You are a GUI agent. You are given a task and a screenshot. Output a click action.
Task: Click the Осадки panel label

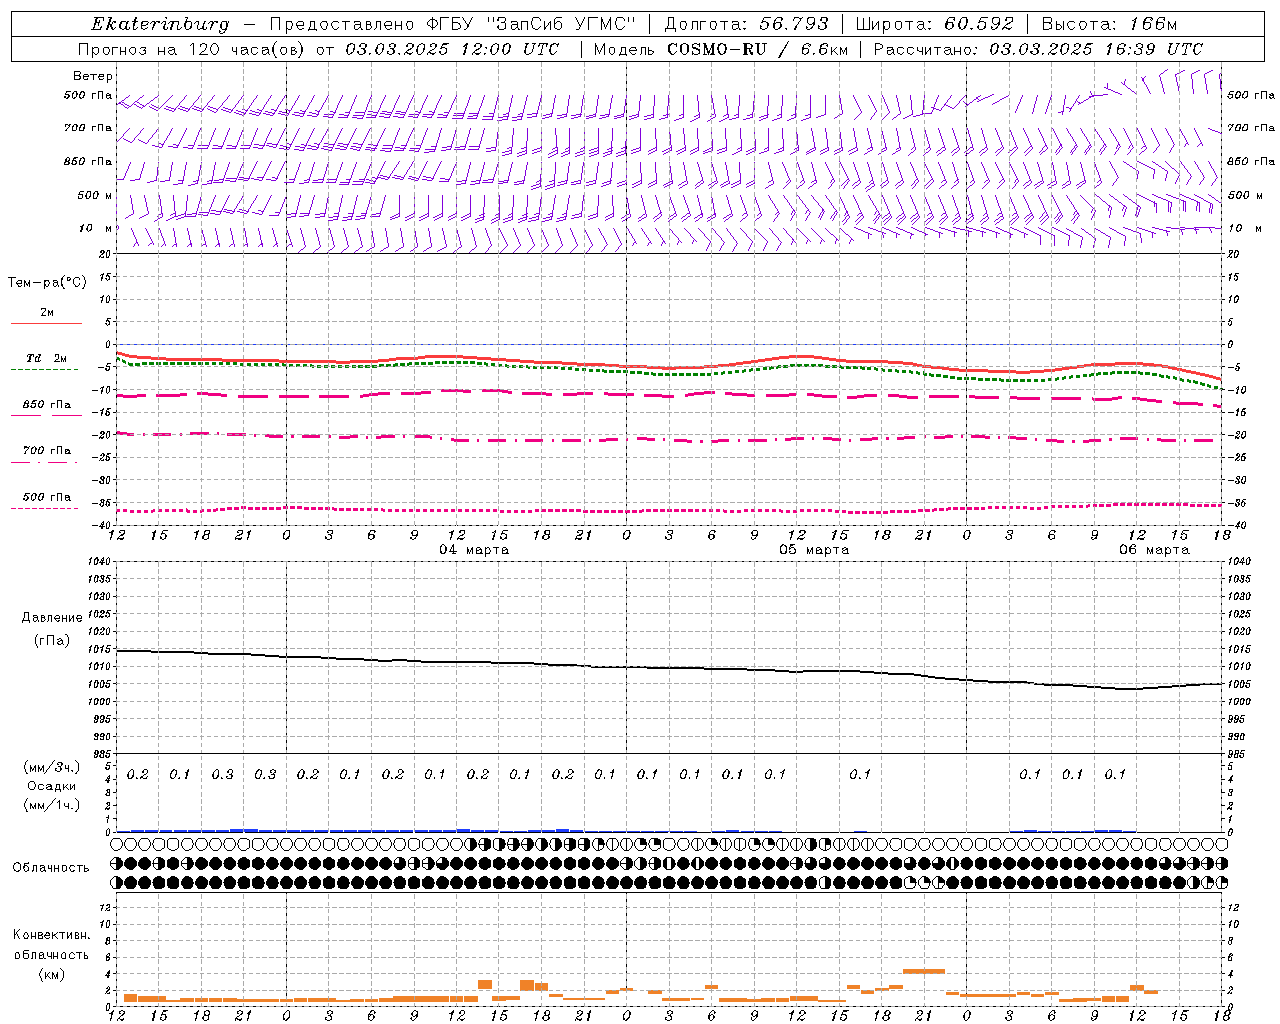52,786
